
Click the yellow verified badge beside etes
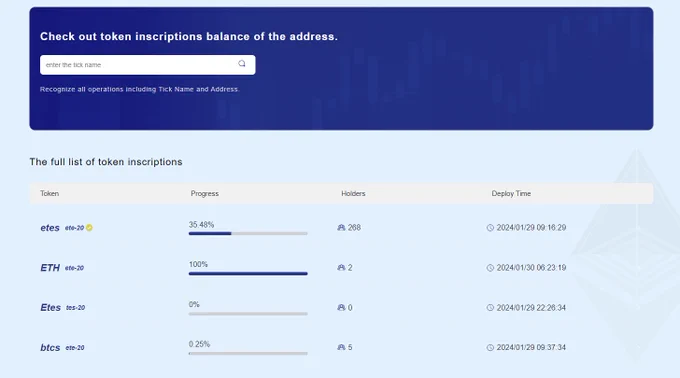click(x=89, y=228)
